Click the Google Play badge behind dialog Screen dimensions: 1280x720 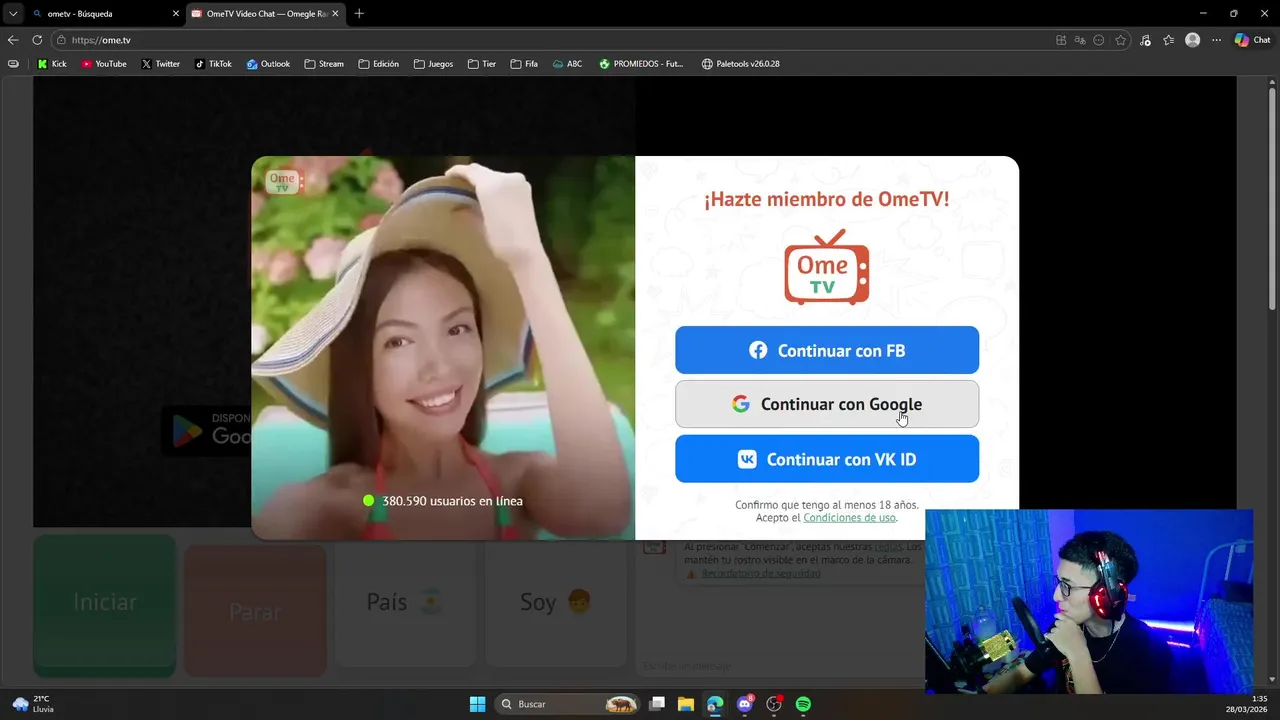[x=207, y=430]
